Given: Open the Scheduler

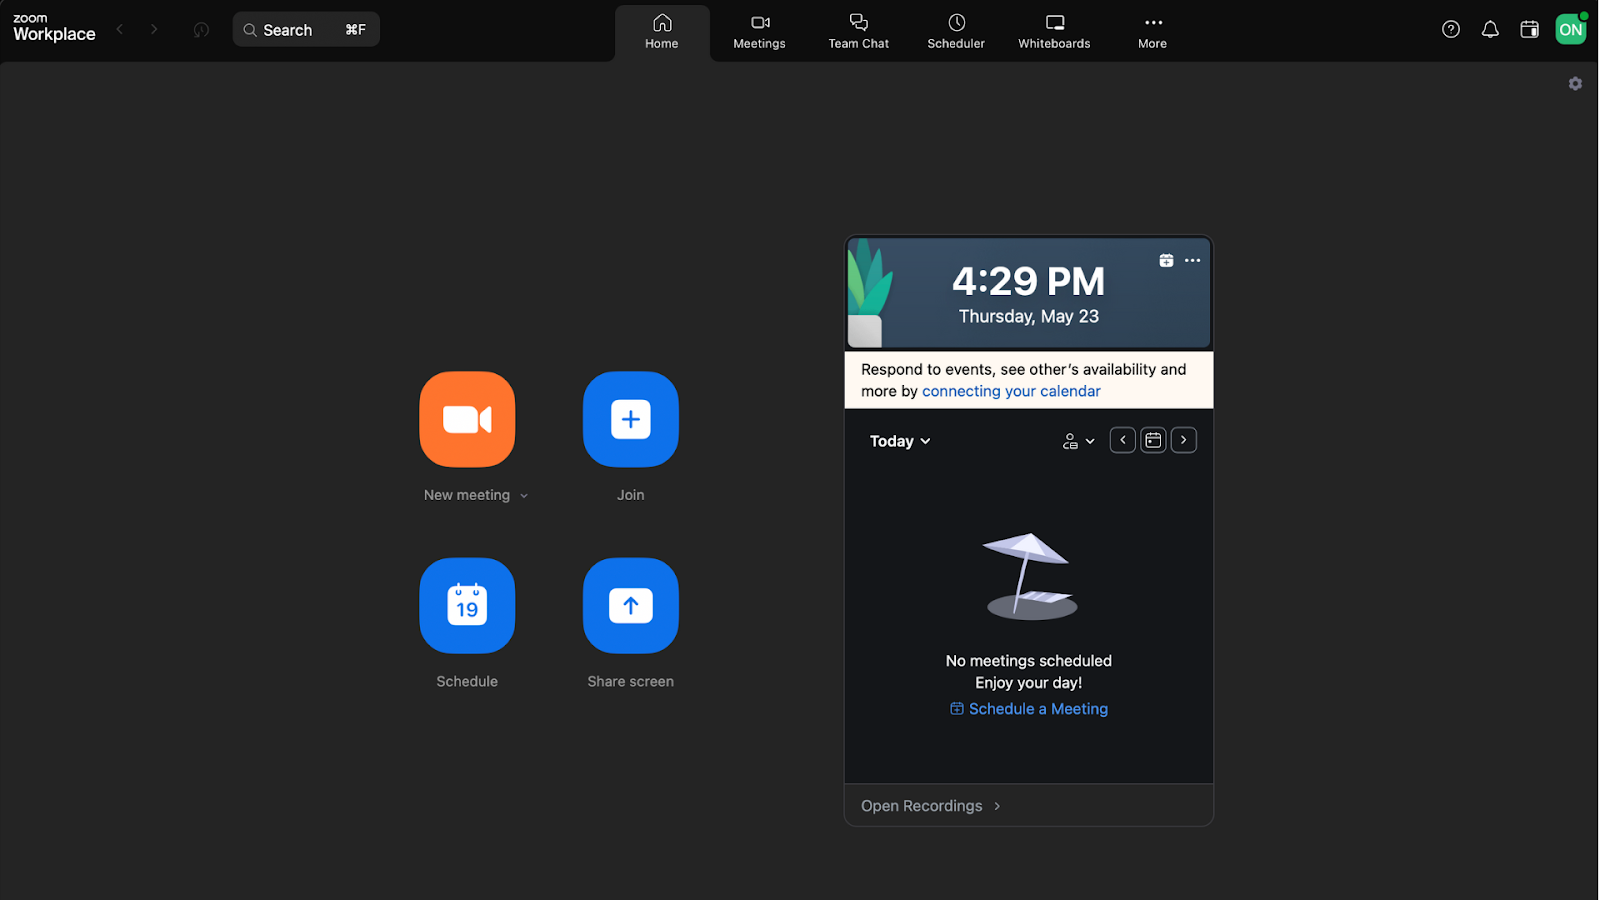Looking at the screenshot, I should click(x=955, y=30).
